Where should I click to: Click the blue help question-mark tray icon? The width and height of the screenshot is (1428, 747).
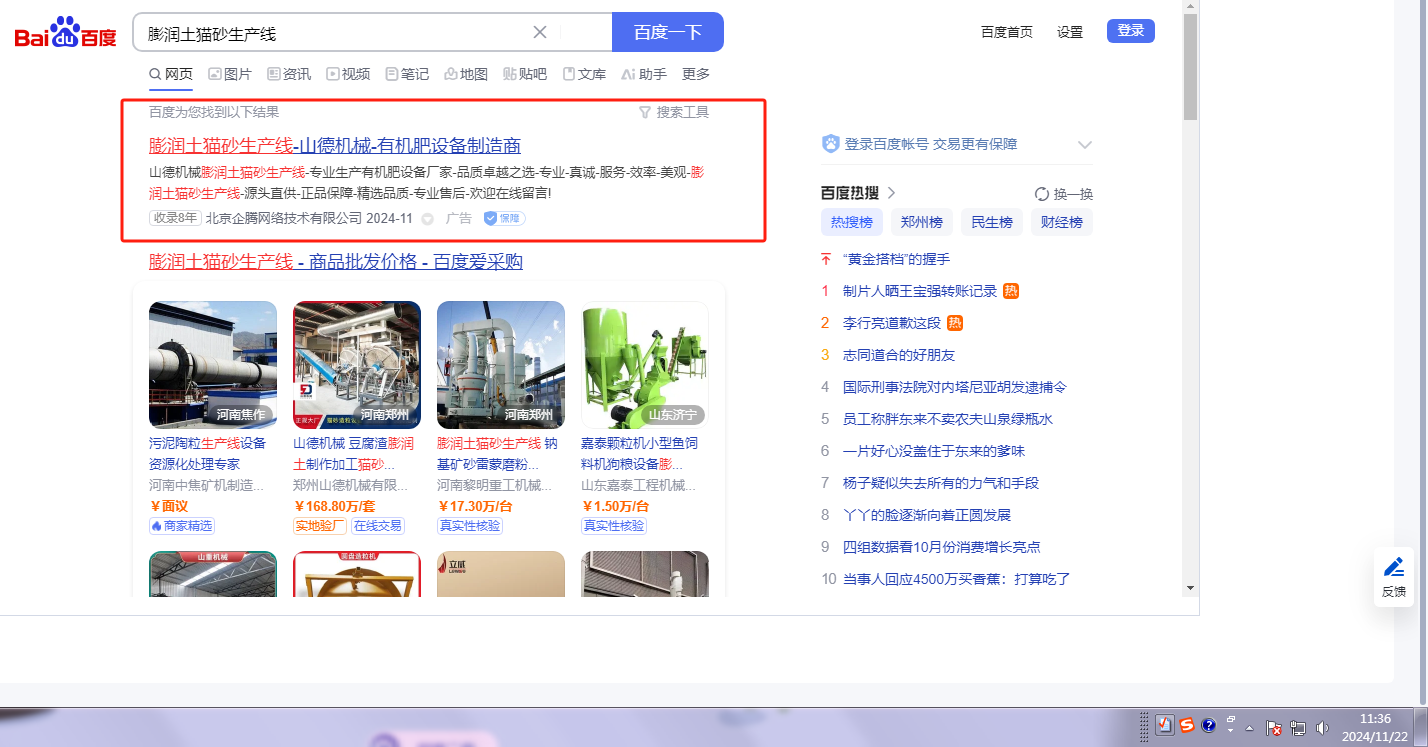tap(1208, 725)
